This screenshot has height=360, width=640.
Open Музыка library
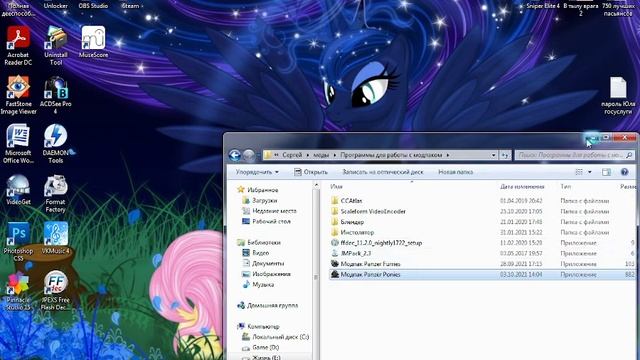tap(263, 284)
